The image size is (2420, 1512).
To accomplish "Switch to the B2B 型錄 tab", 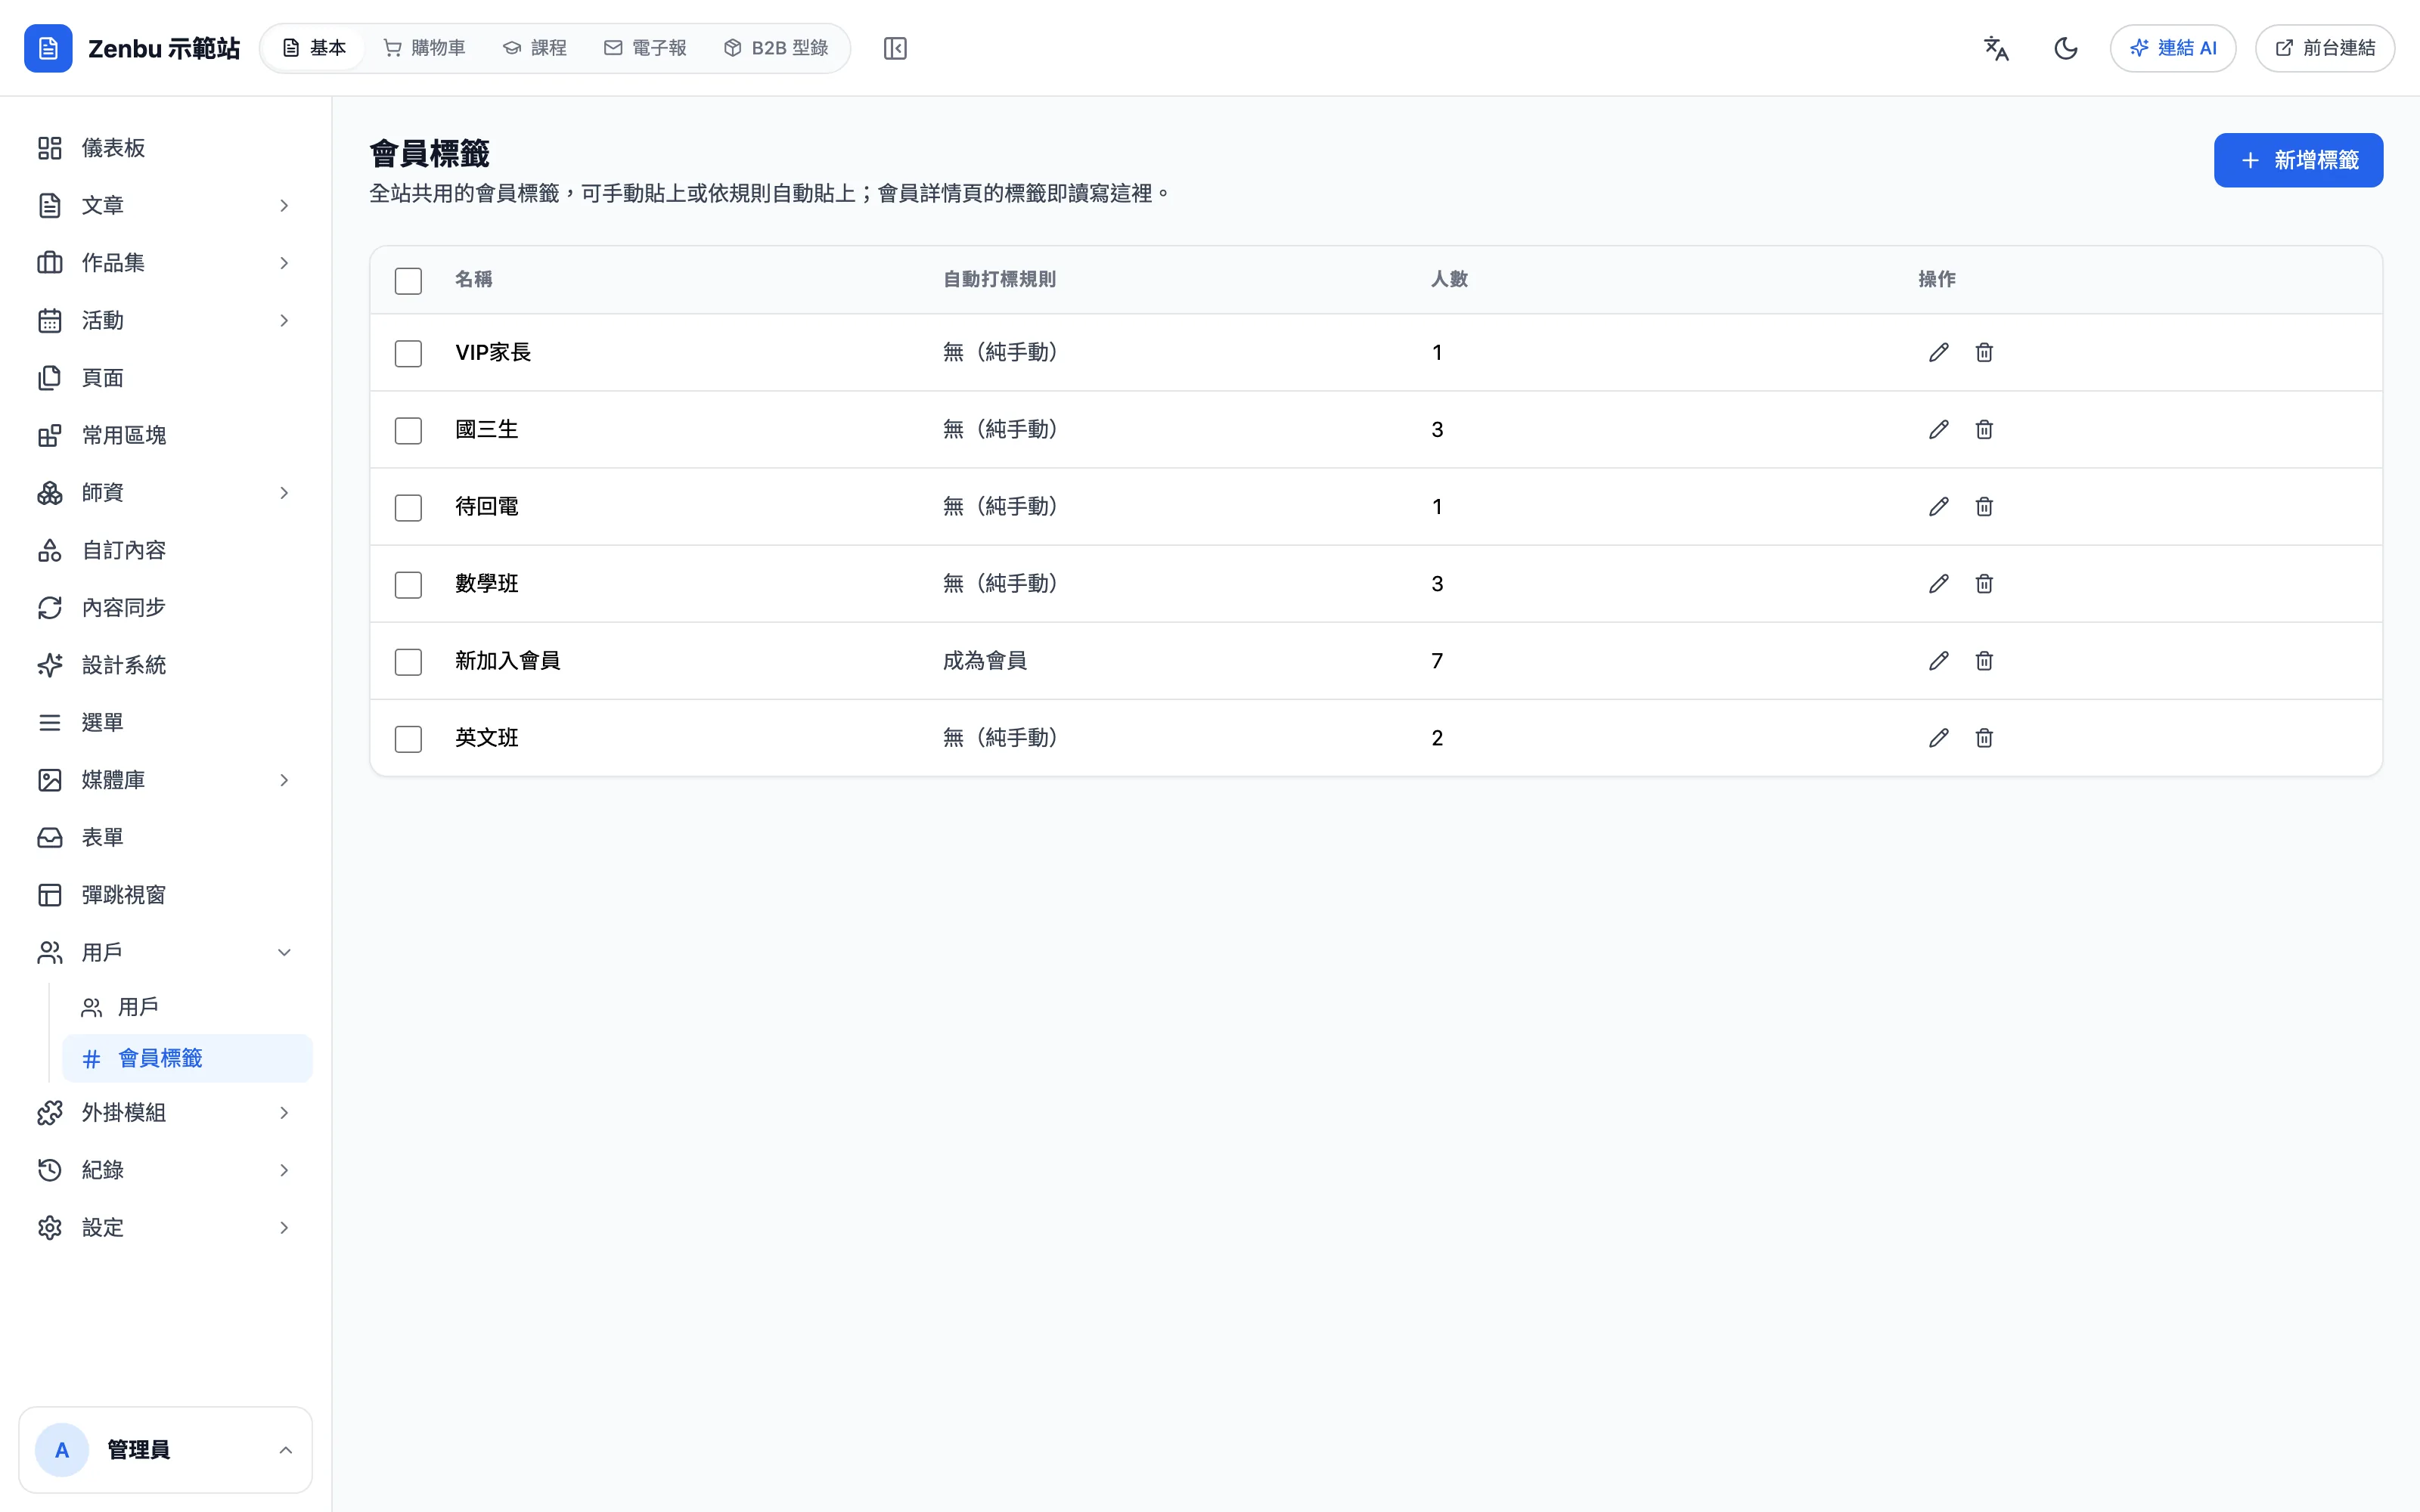I will click(x=776, y=48).
